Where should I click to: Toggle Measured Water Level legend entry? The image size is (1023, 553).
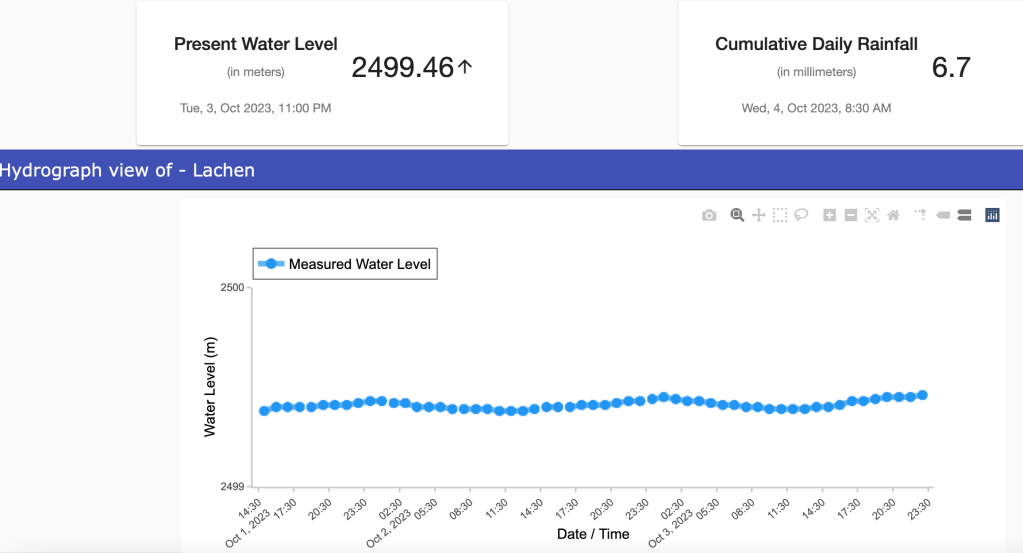[345, 264]
